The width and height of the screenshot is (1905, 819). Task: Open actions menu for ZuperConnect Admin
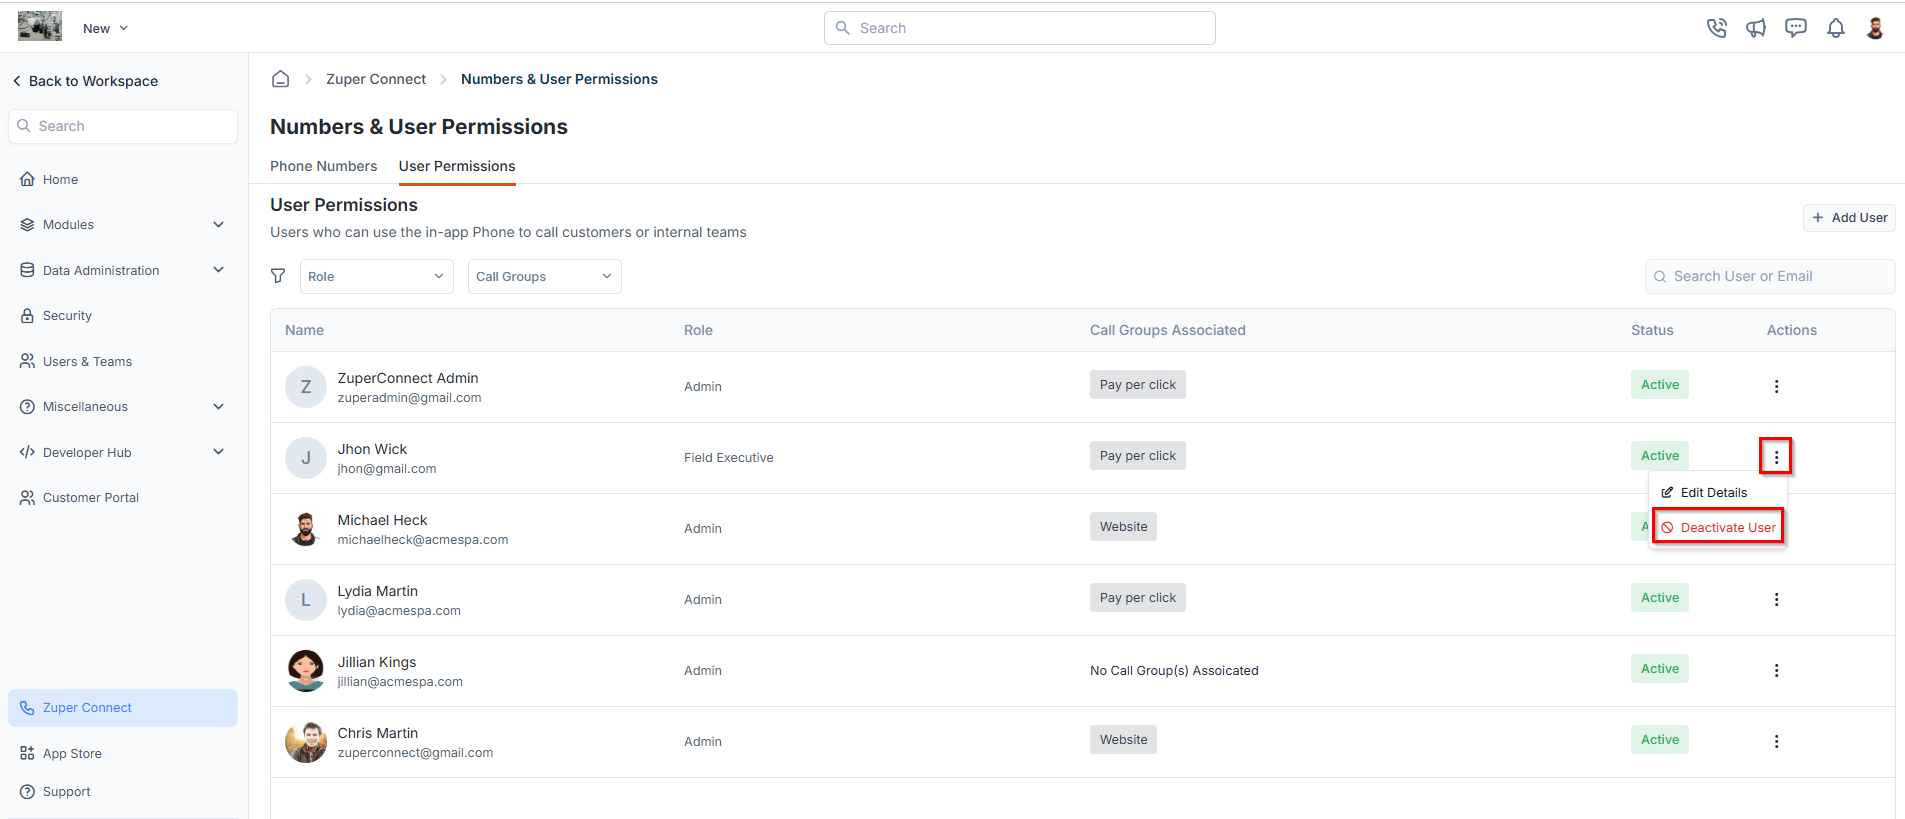(x=1776, y=386)
